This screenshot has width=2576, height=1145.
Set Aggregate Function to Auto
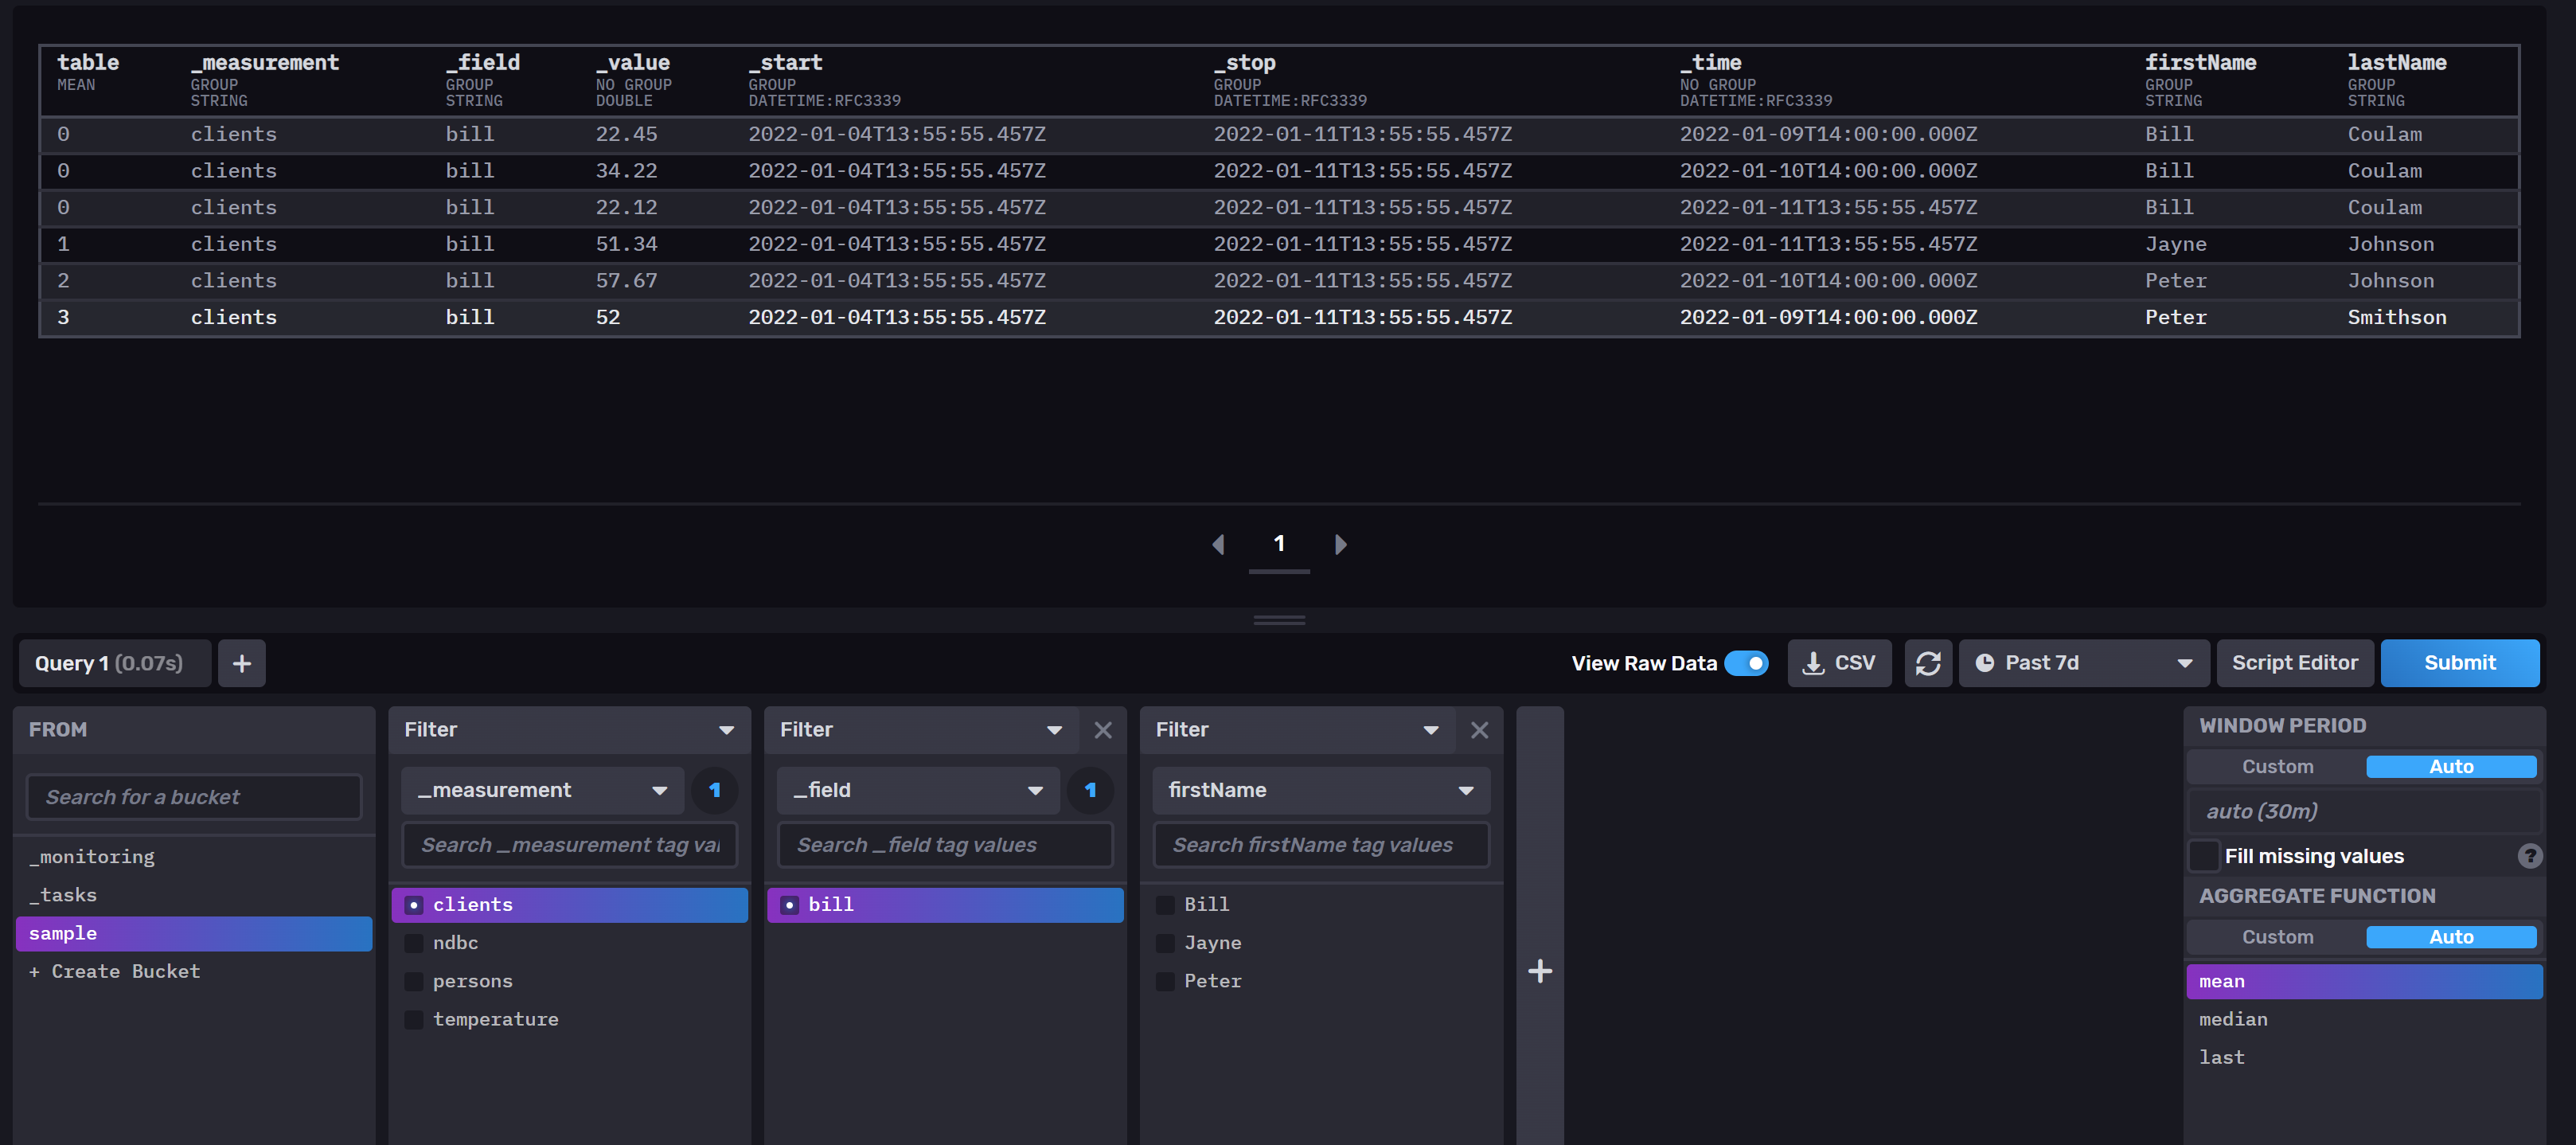point(2450,937)
